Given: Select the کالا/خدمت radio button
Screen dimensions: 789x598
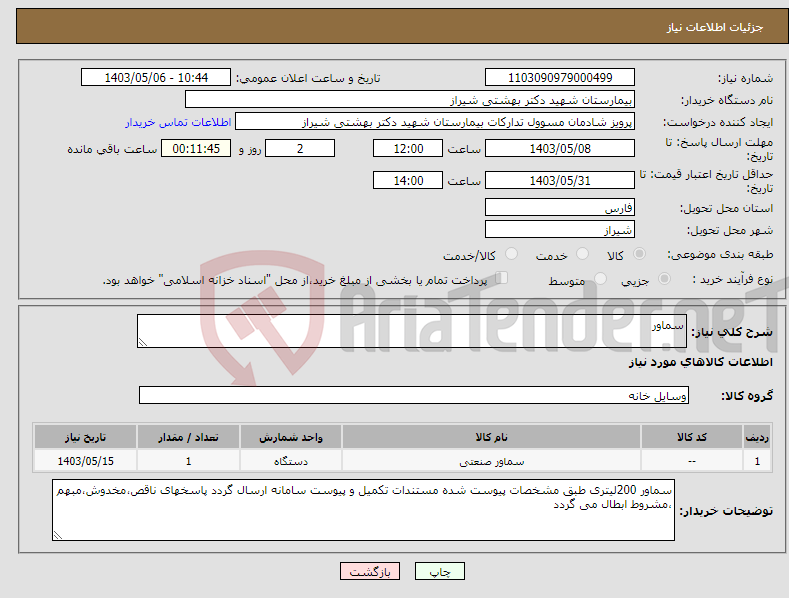Looking at the screenshot, I should 511,254.
